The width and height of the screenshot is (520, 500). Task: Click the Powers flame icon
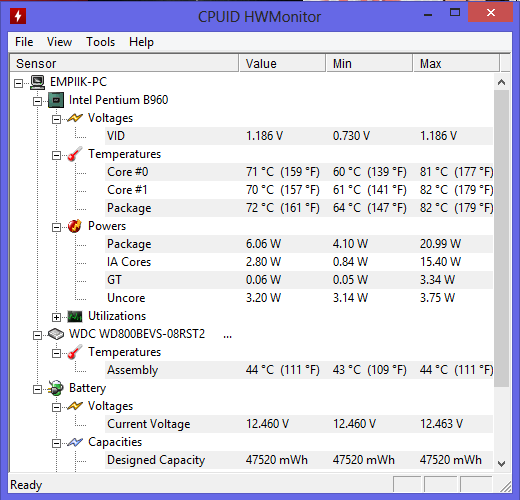[75, 226]
